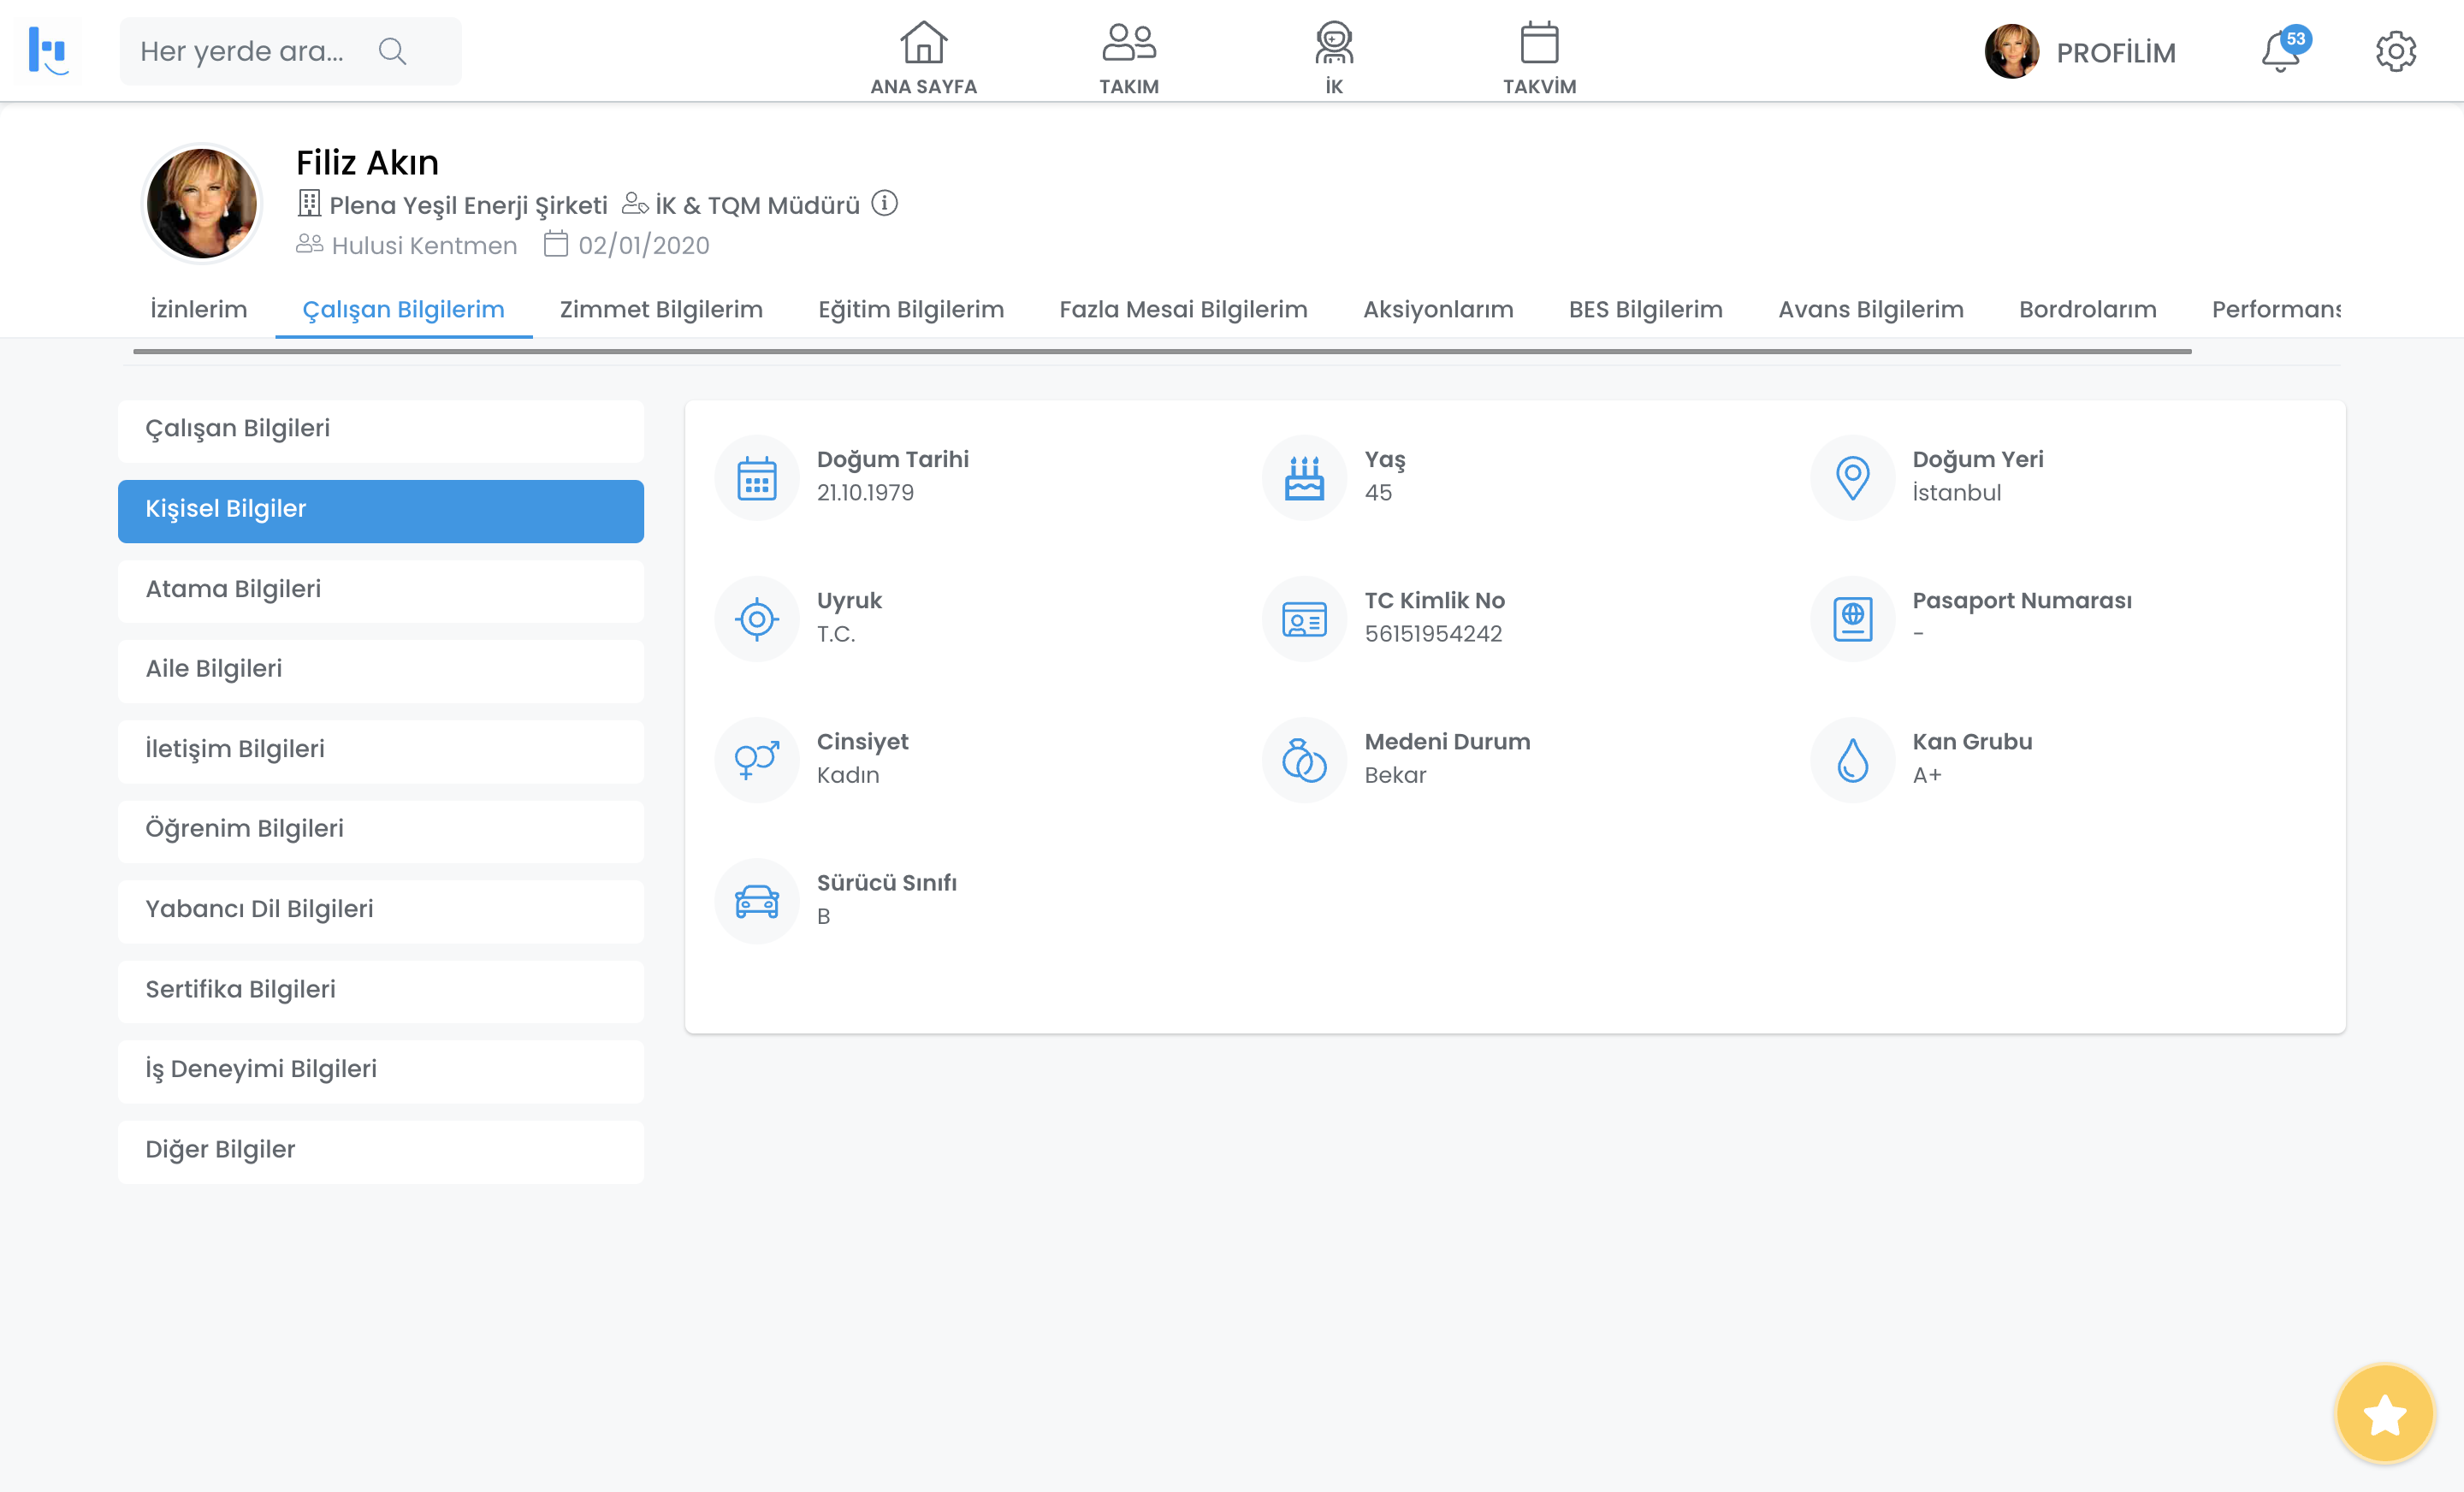Open the settings gear icon
The width and height of the screenshot is (2464, 1492).
point(2395,52)
